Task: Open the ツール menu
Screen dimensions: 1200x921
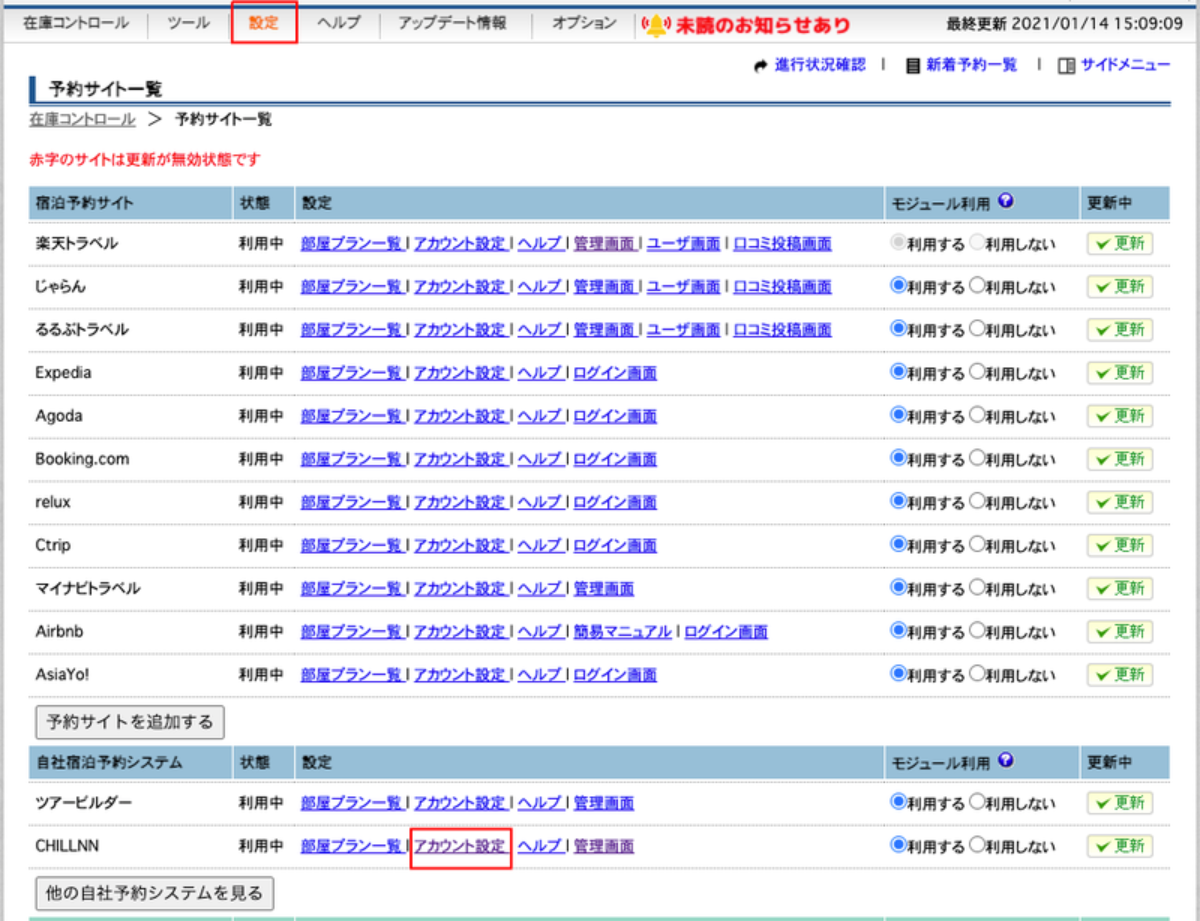Action: 188,23
